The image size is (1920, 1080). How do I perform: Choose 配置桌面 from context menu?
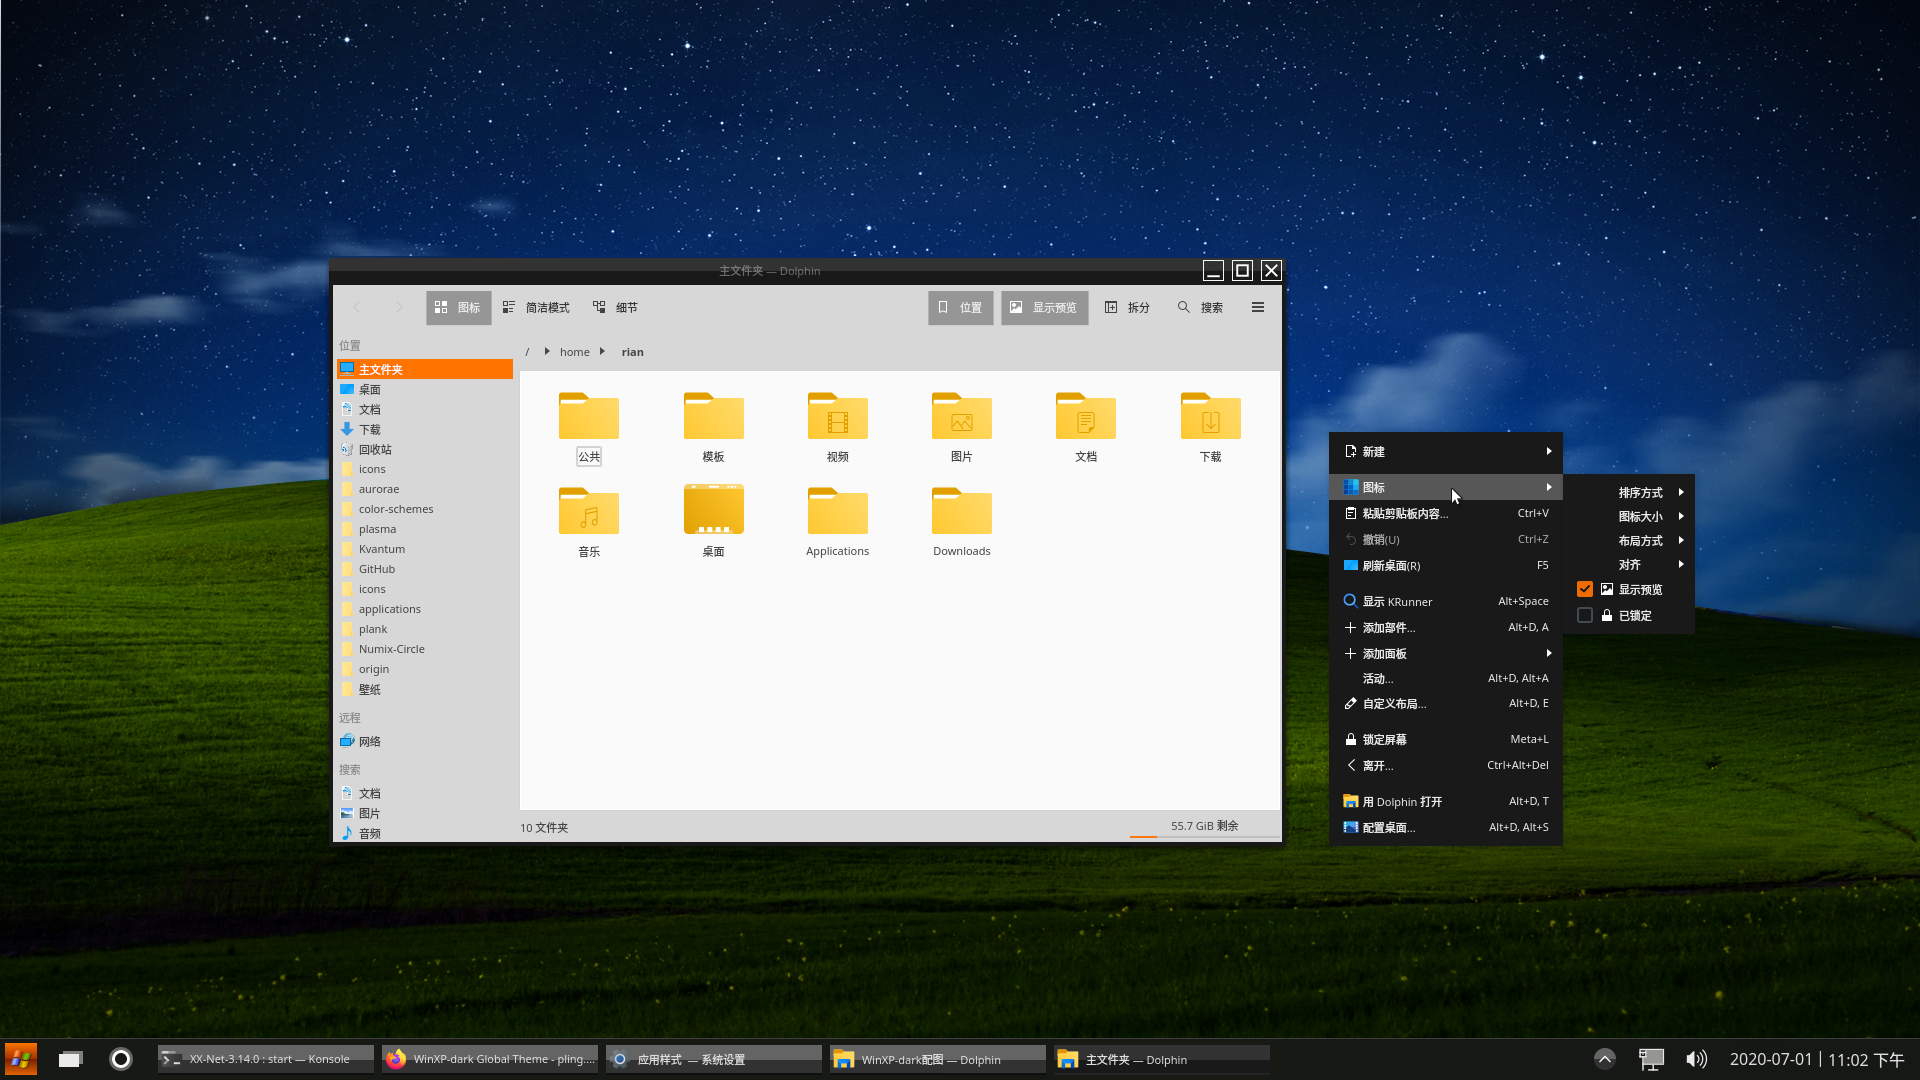(x=1445, y=827)
